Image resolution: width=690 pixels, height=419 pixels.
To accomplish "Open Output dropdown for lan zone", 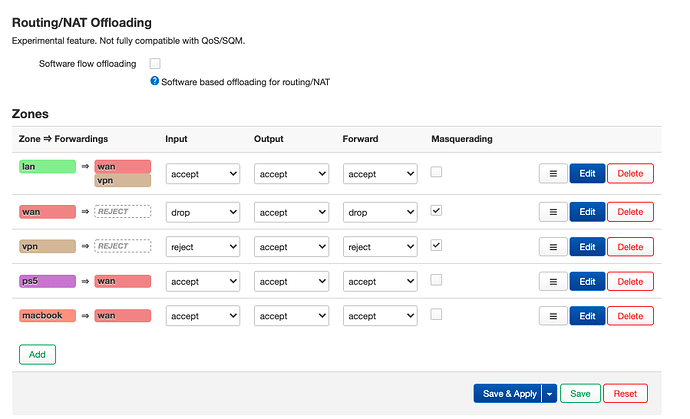I will 291,174.
